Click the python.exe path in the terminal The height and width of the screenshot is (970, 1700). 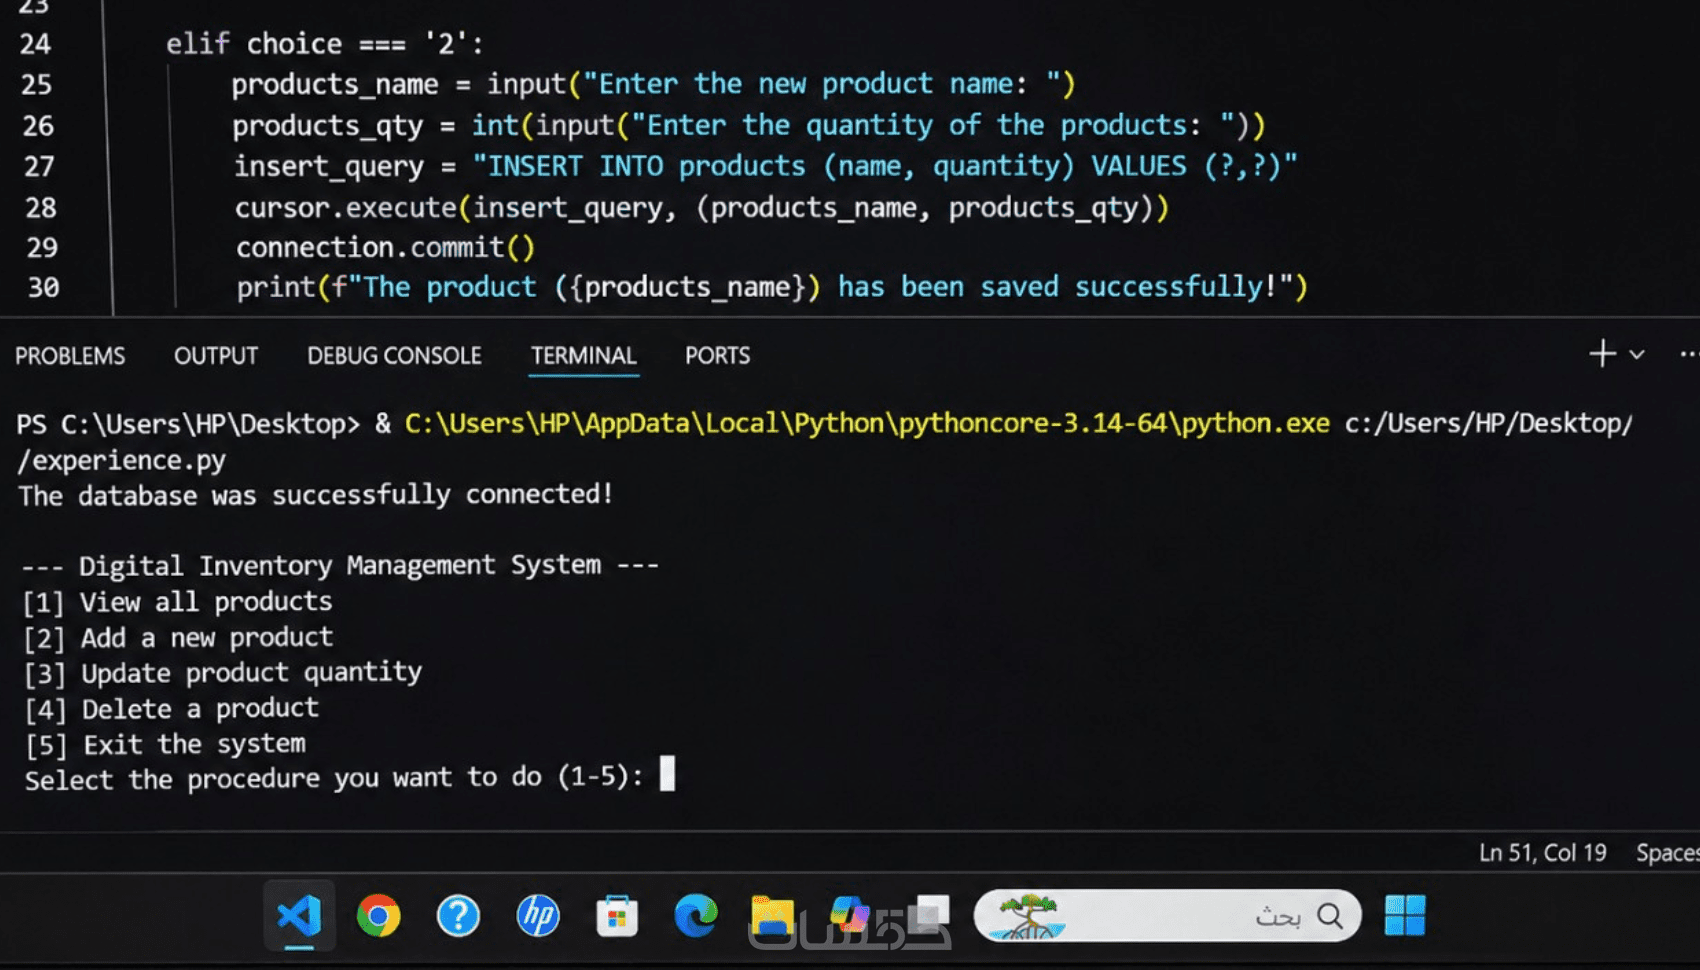[x=867, y=424]
